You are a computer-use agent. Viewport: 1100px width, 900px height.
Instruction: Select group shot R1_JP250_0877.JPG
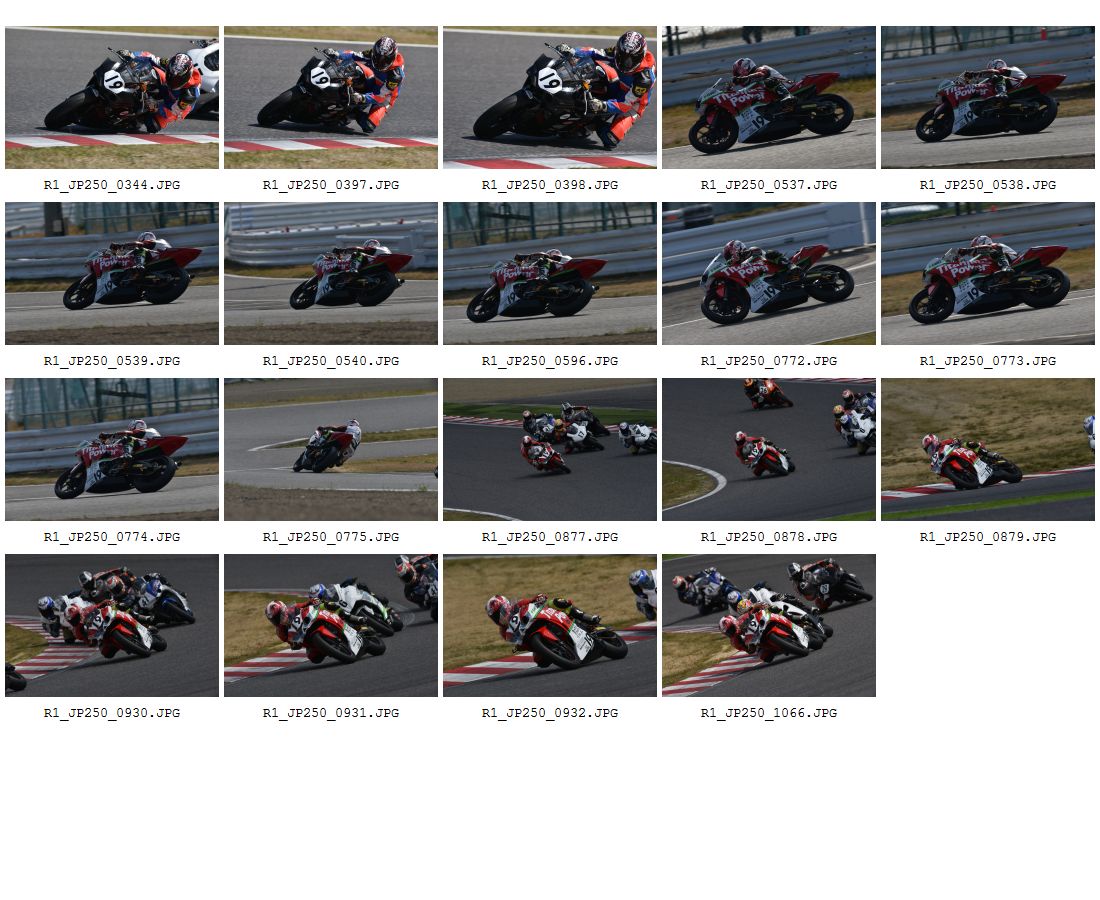point(550,450)
